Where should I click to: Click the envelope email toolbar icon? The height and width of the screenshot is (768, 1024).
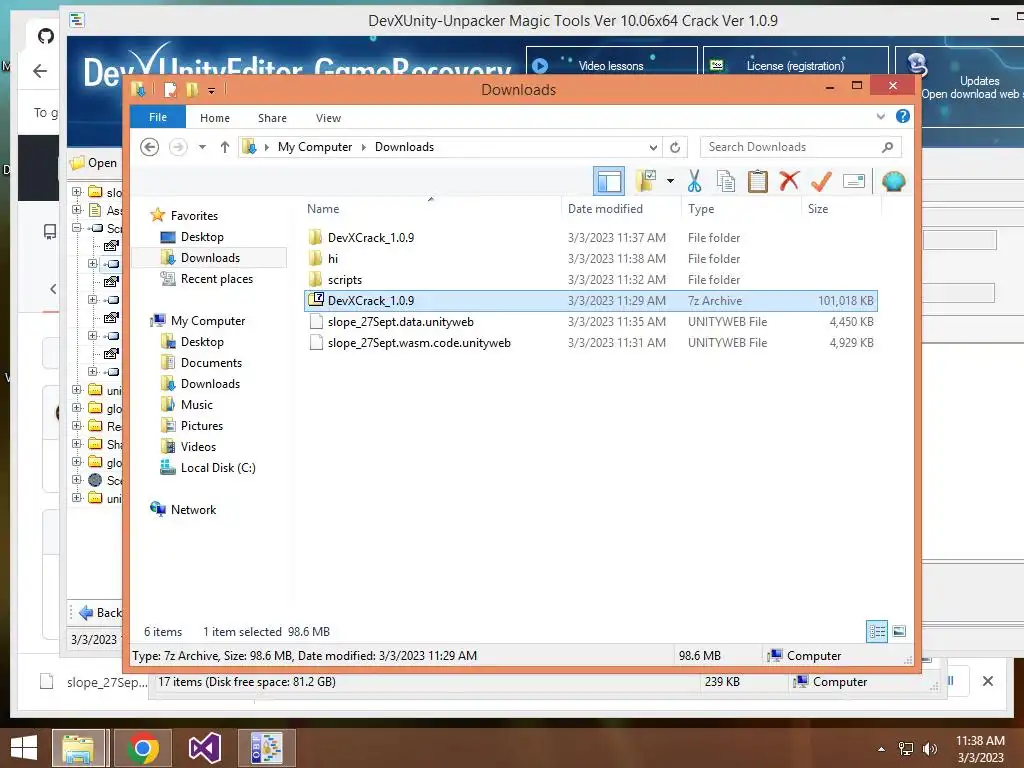[854, 181]
